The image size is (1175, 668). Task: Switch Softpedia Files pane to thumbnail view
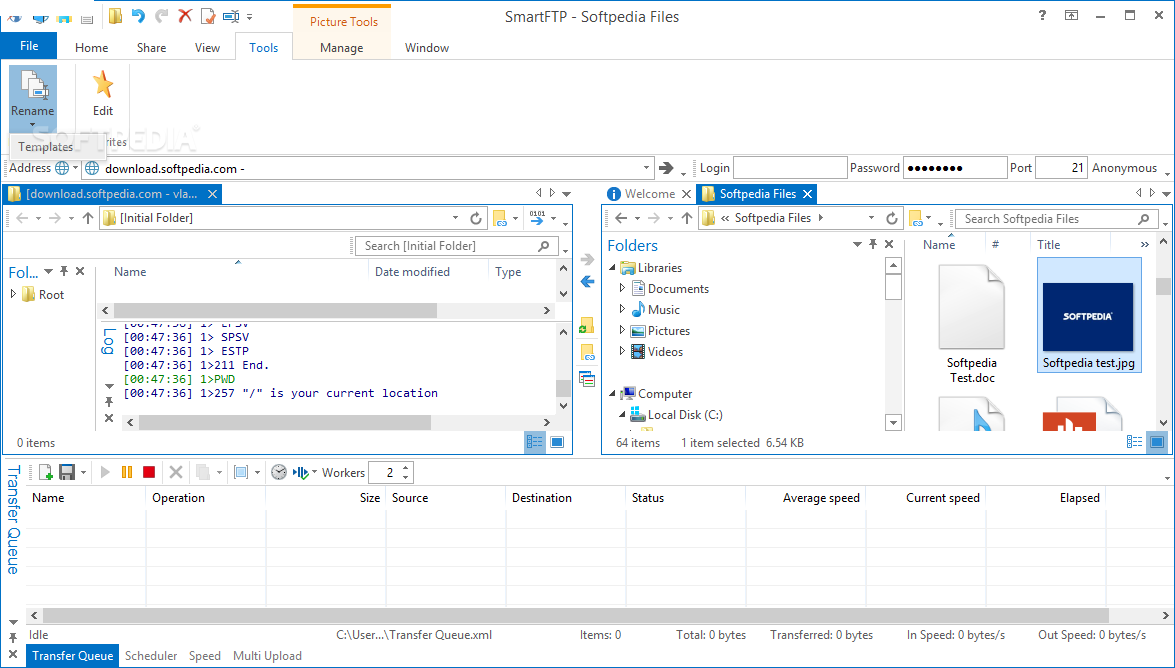pos(1157,442)
